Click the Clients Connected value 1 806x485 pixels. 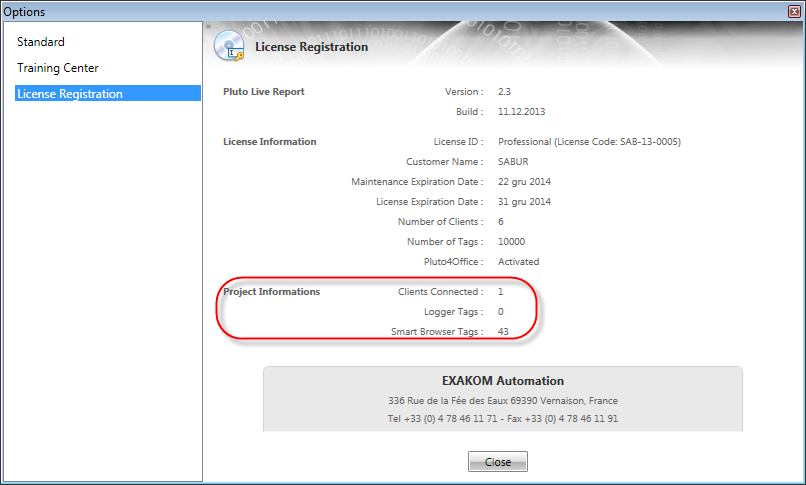(x=501, y=292)
